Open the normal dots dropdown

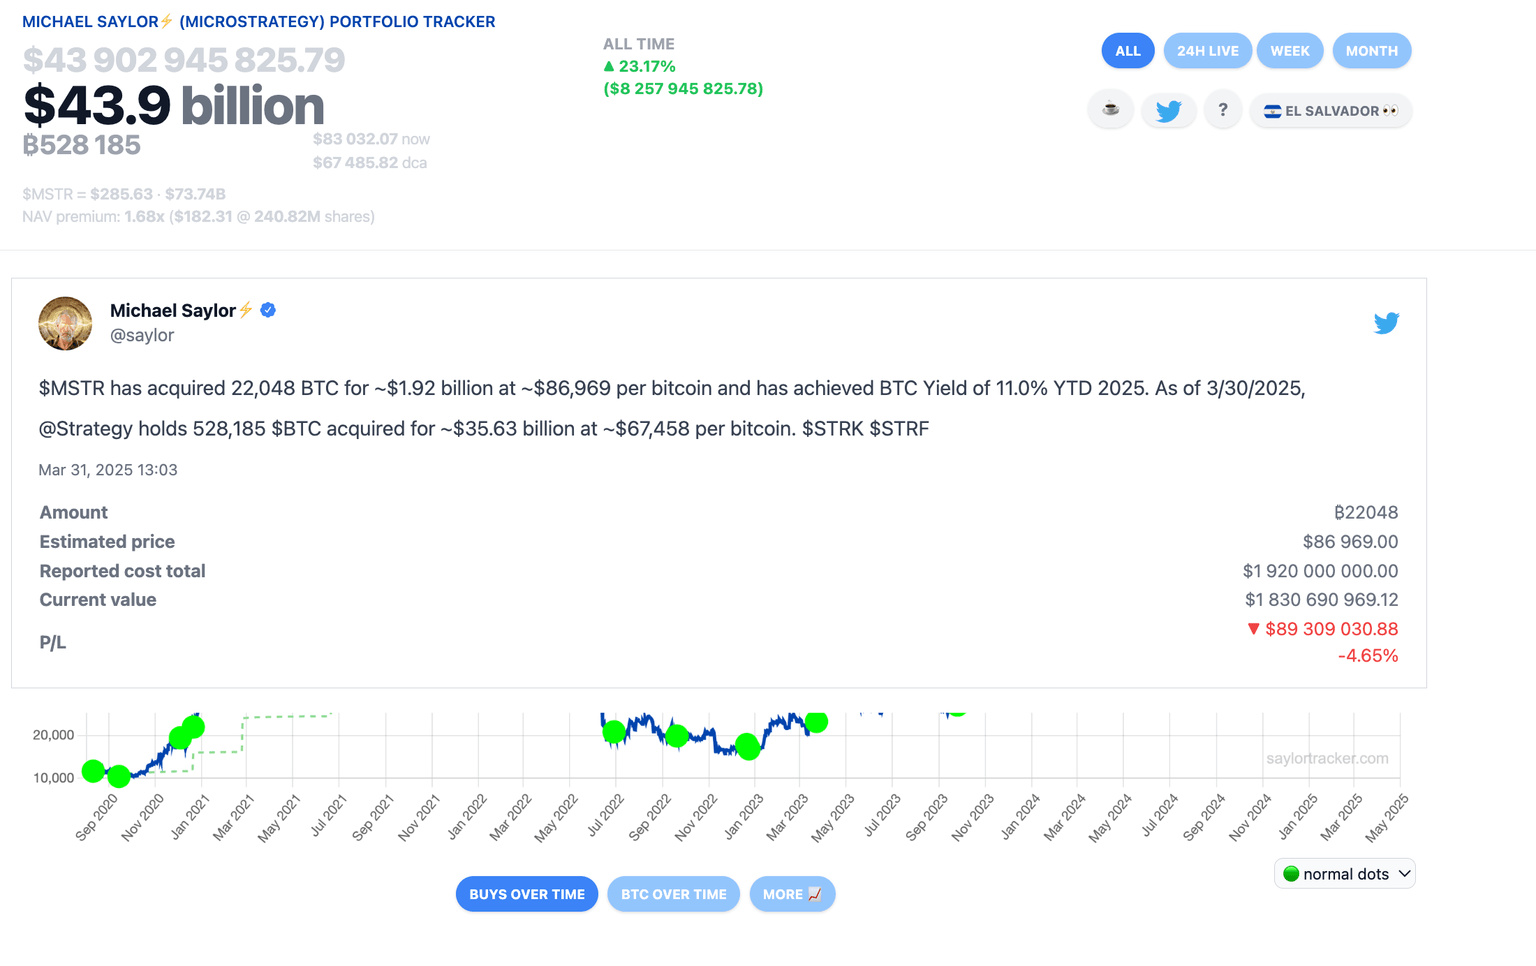(1344, 873)
